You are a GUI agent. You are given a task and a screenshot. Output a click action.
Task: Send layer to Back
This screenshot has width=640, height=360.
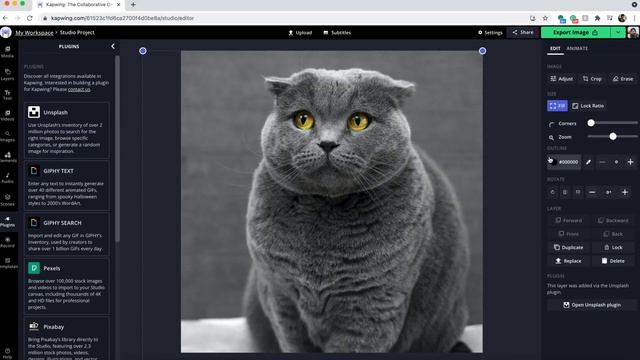[613, 234]
